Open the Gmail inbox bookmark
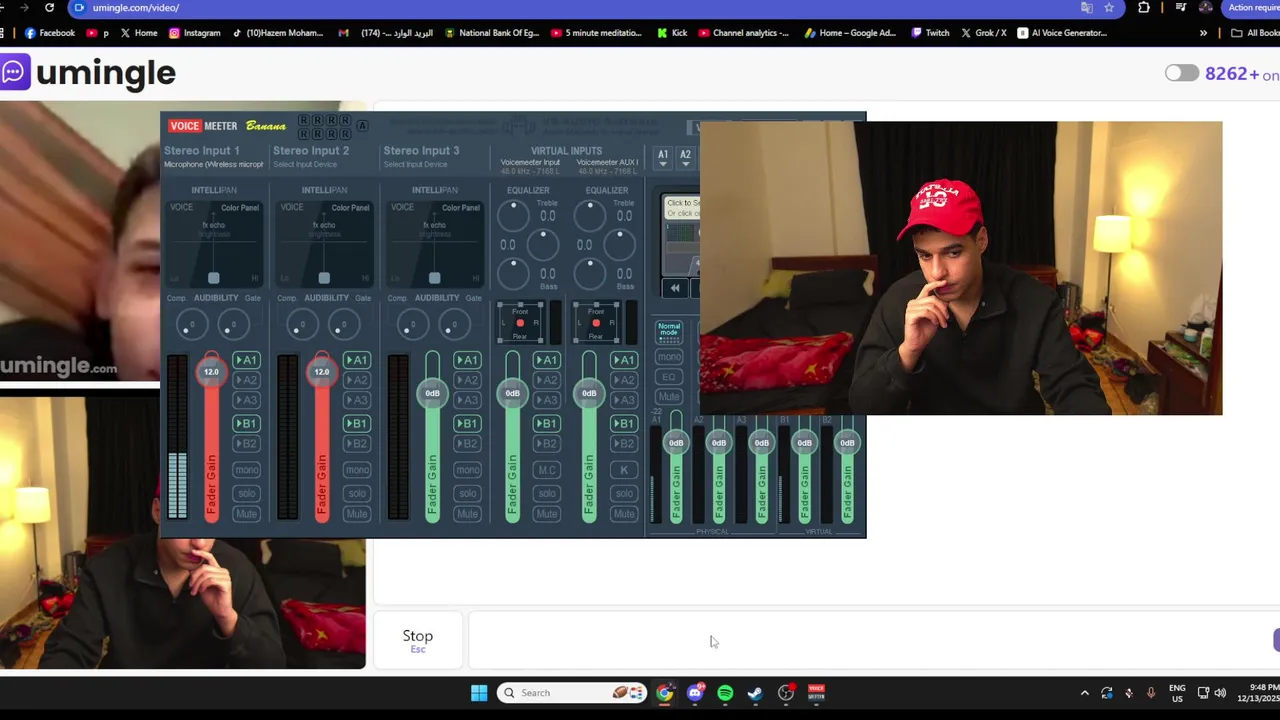 (386, 33)
